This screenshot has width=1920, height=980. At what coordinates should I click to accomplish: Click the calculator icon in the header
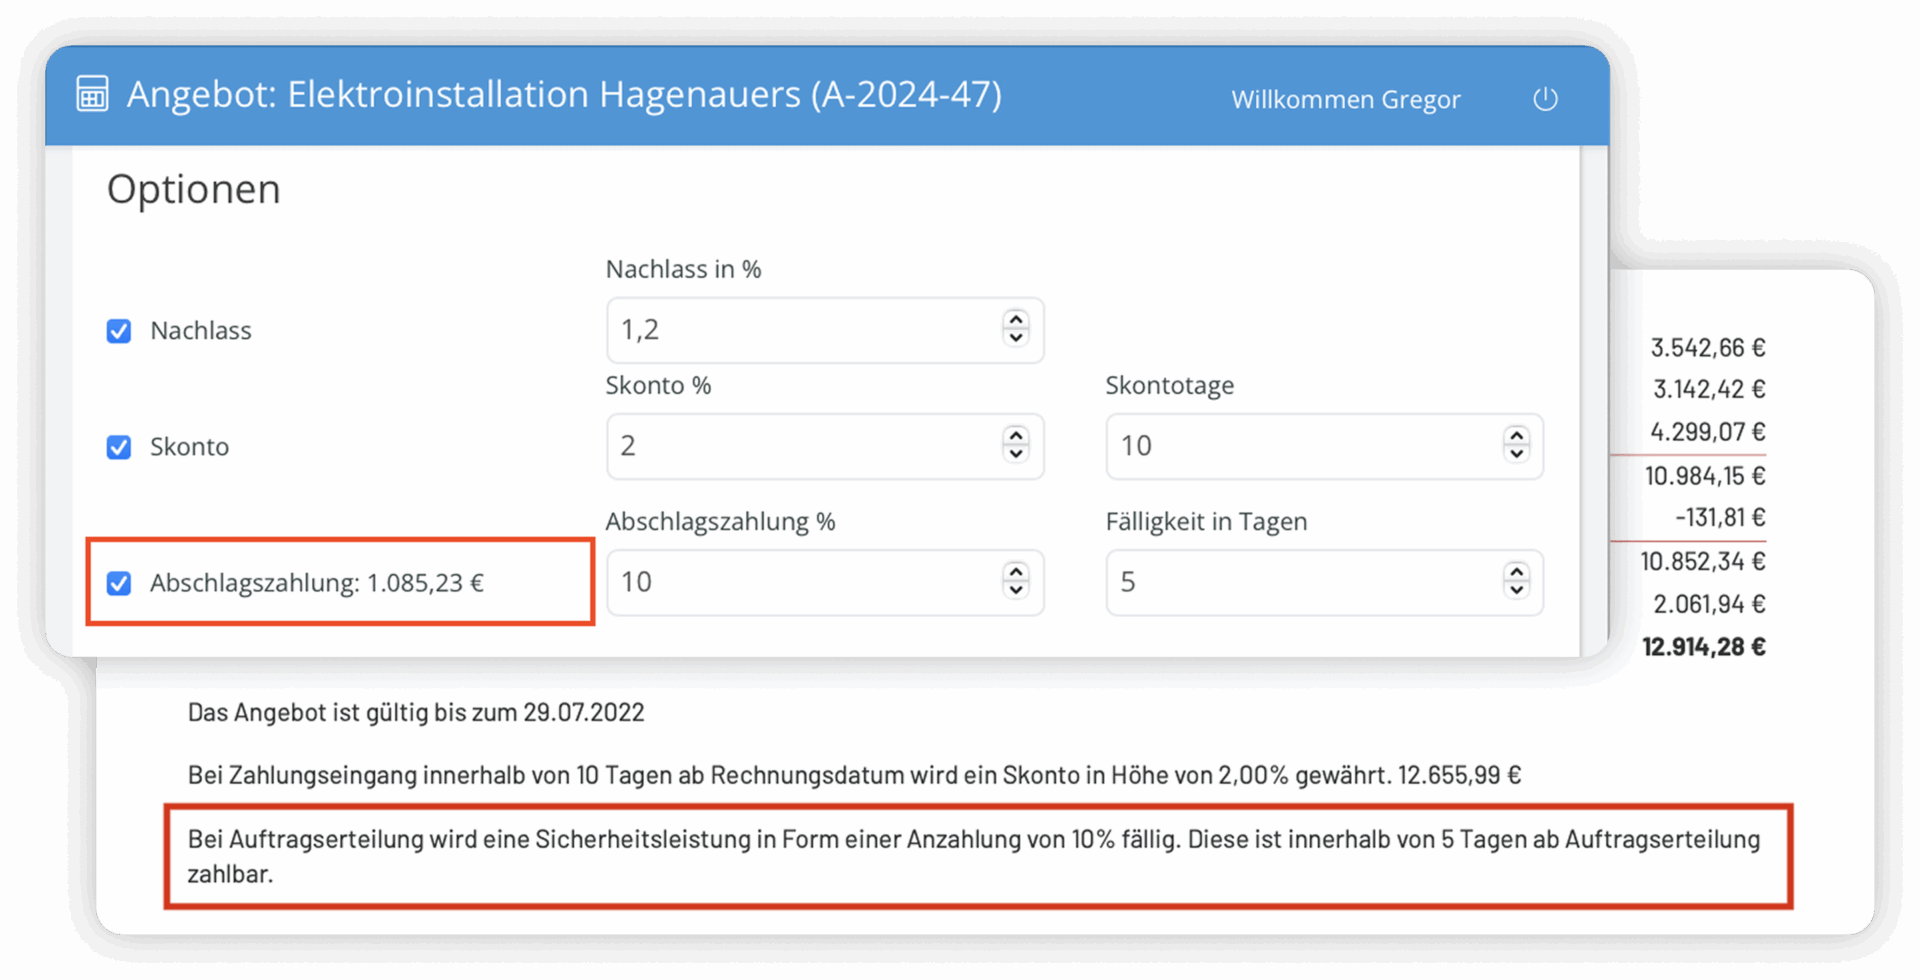(x=93, y=94)
